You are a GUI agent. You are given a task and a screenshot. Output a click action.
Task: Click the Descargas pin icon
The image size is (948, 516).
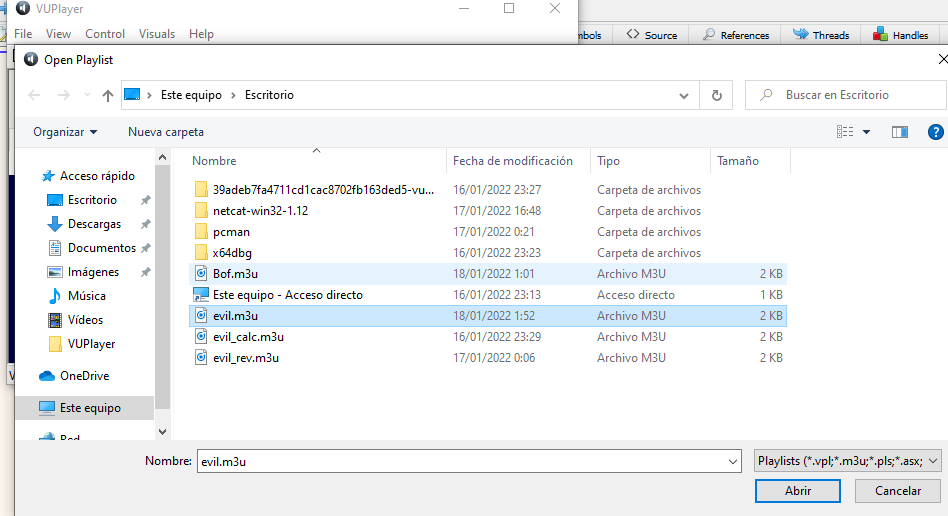click(x=145, y=224)
